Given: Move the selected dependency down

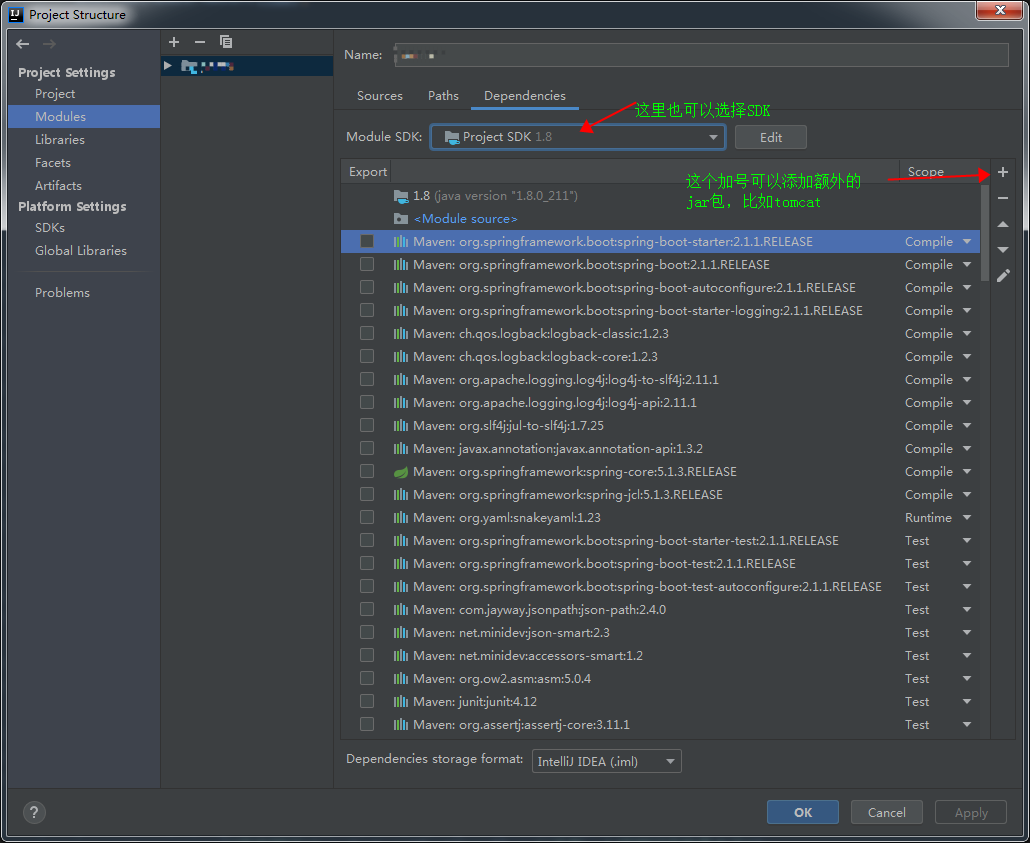Looking at the screenshot, I should (1002, 249).
